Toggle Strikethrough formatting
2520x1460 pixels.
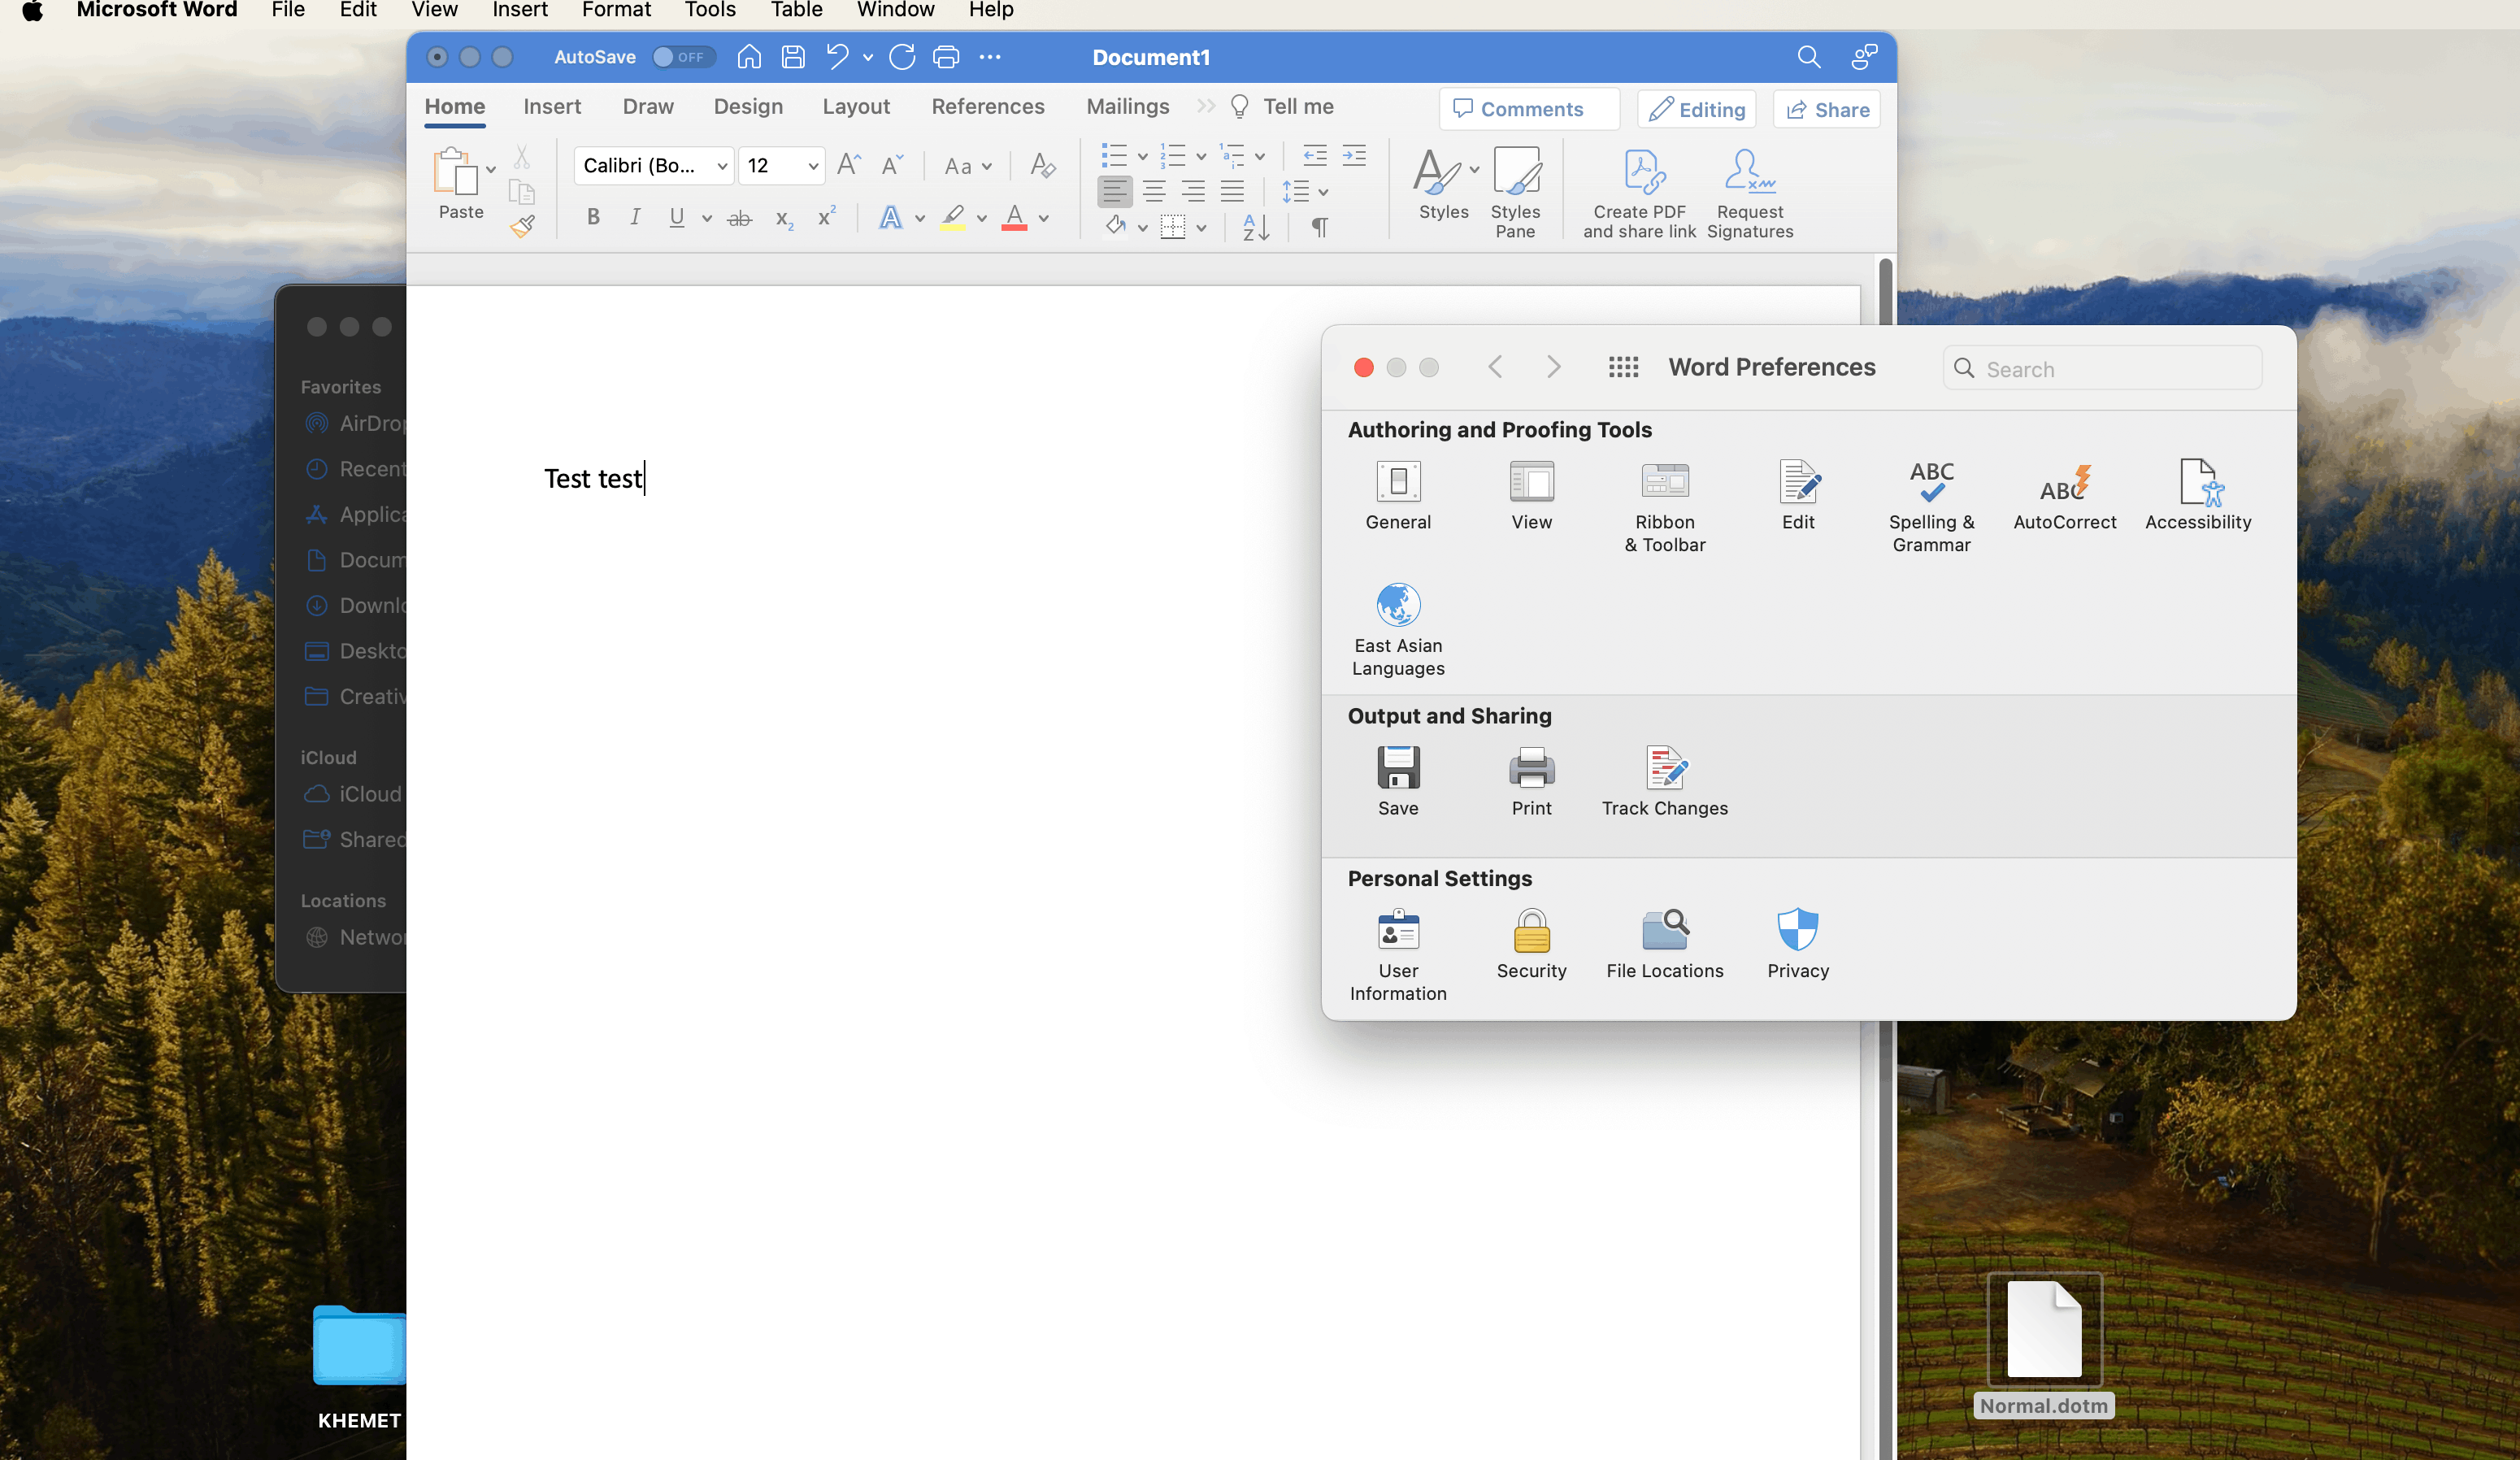click(x=739, y=218)
